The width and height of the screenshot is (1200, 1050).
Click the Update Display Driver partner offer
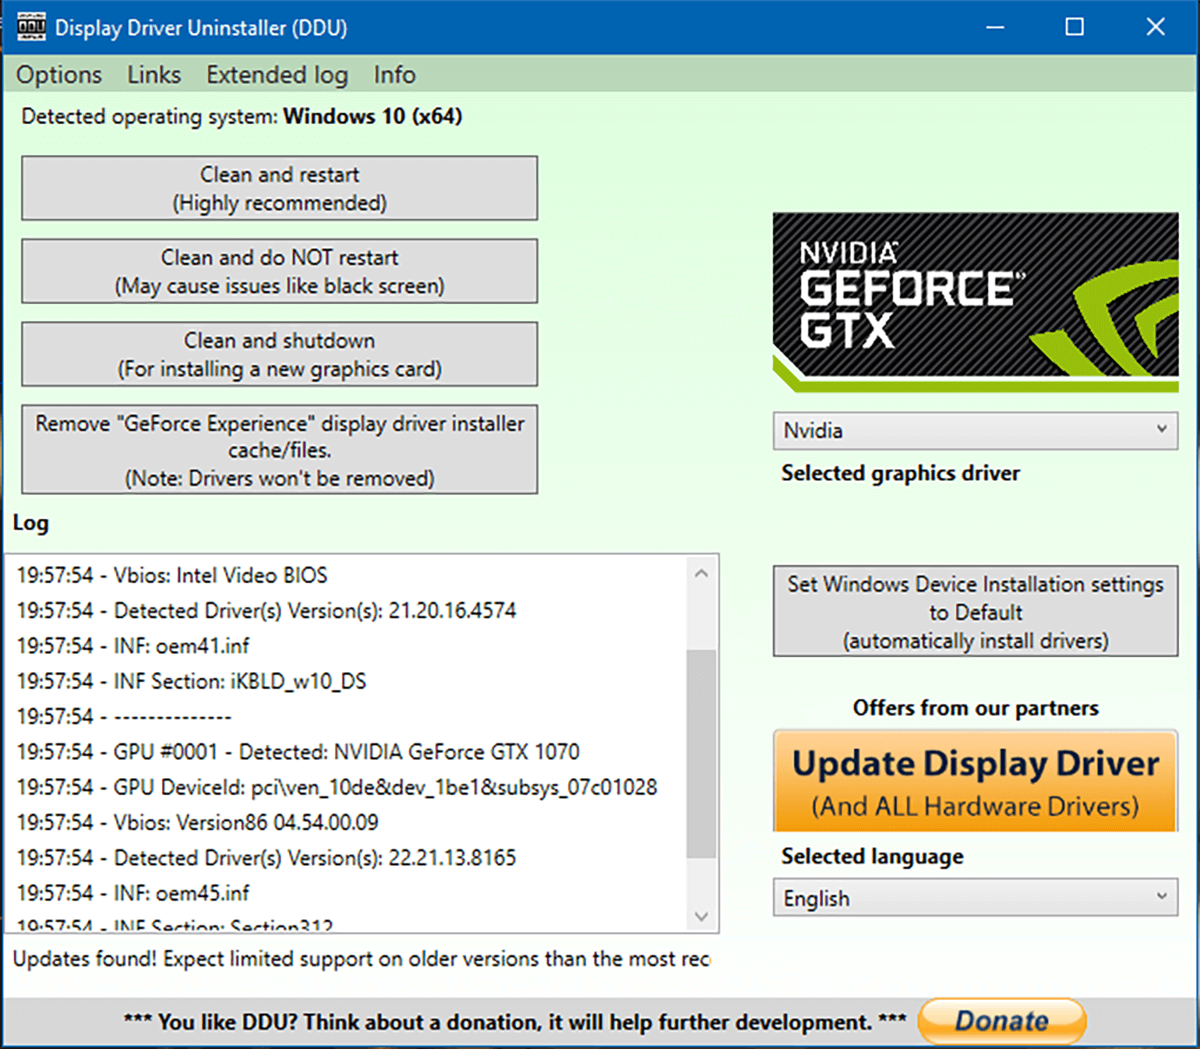(x=975, y=782)
